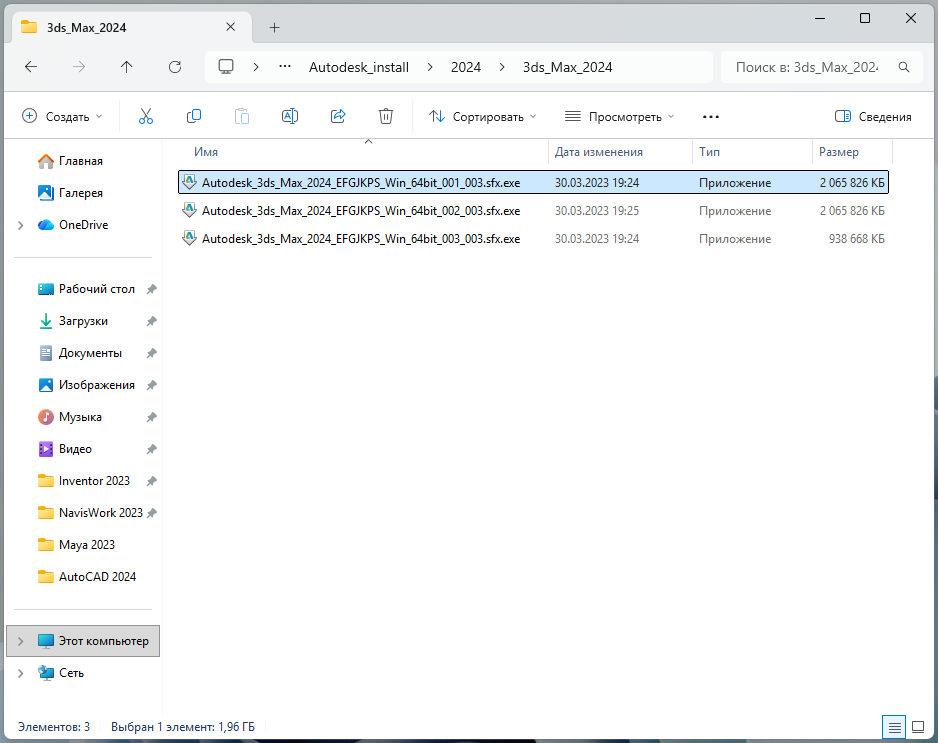Click the Paste clipboard icon

click(242, 116)
